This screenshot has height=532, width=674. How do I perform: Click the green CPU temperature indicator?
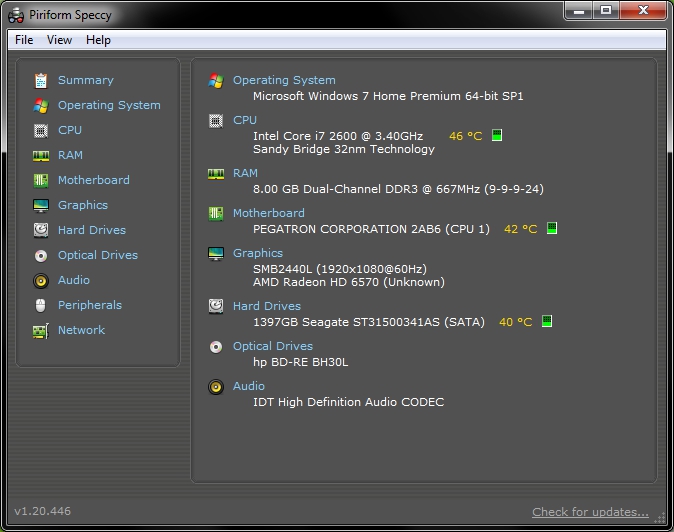pos(497,136)
